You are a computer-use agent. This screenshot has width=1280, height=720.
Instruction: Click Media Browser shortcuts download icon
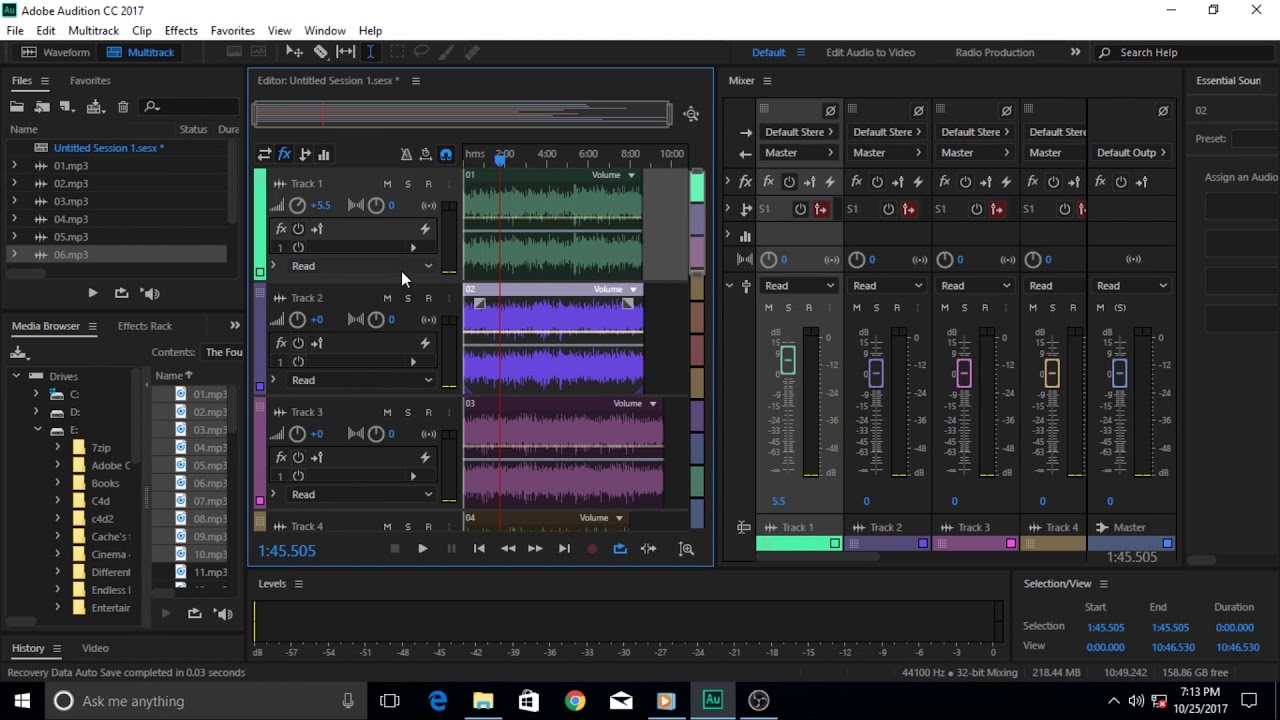[18, 352]
